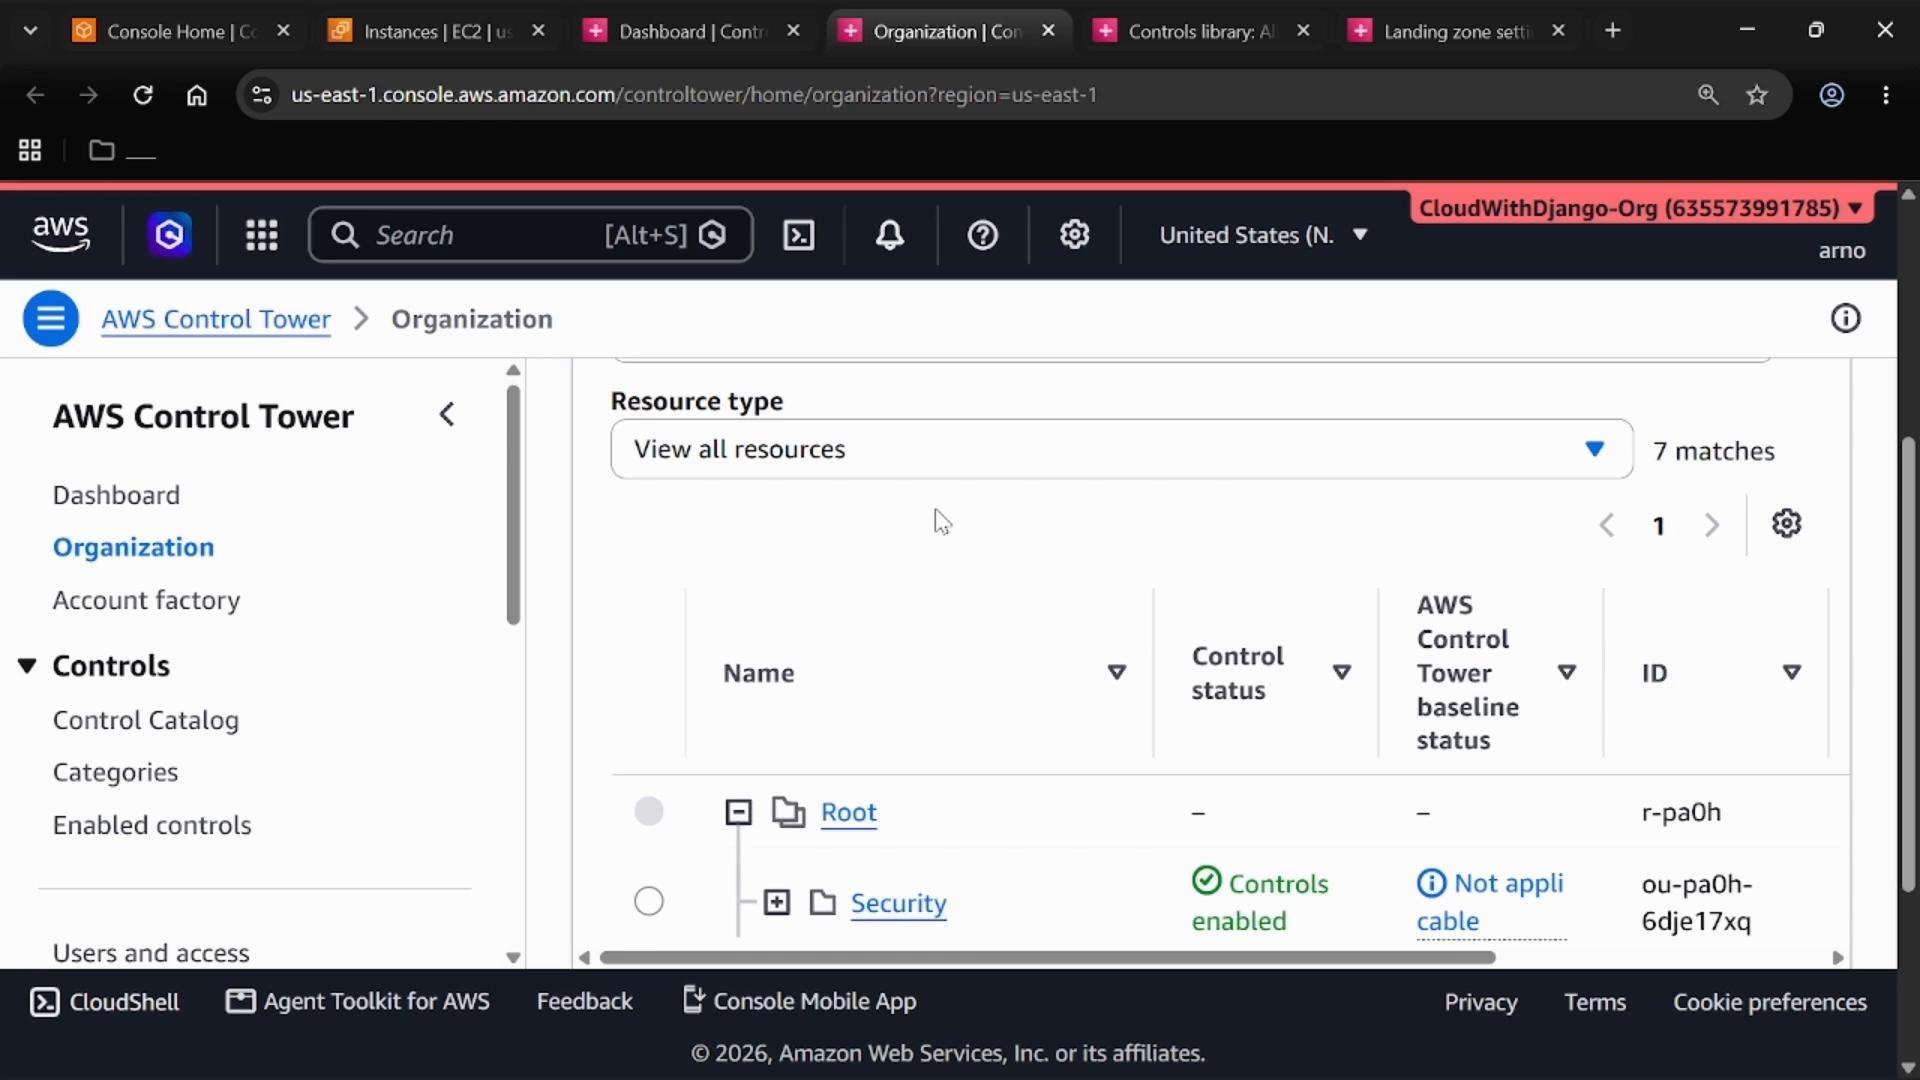Open Dashboard in the sidebar
Image resolution: width=1920 pixels, height=1080 pixels.
point(116,495)
